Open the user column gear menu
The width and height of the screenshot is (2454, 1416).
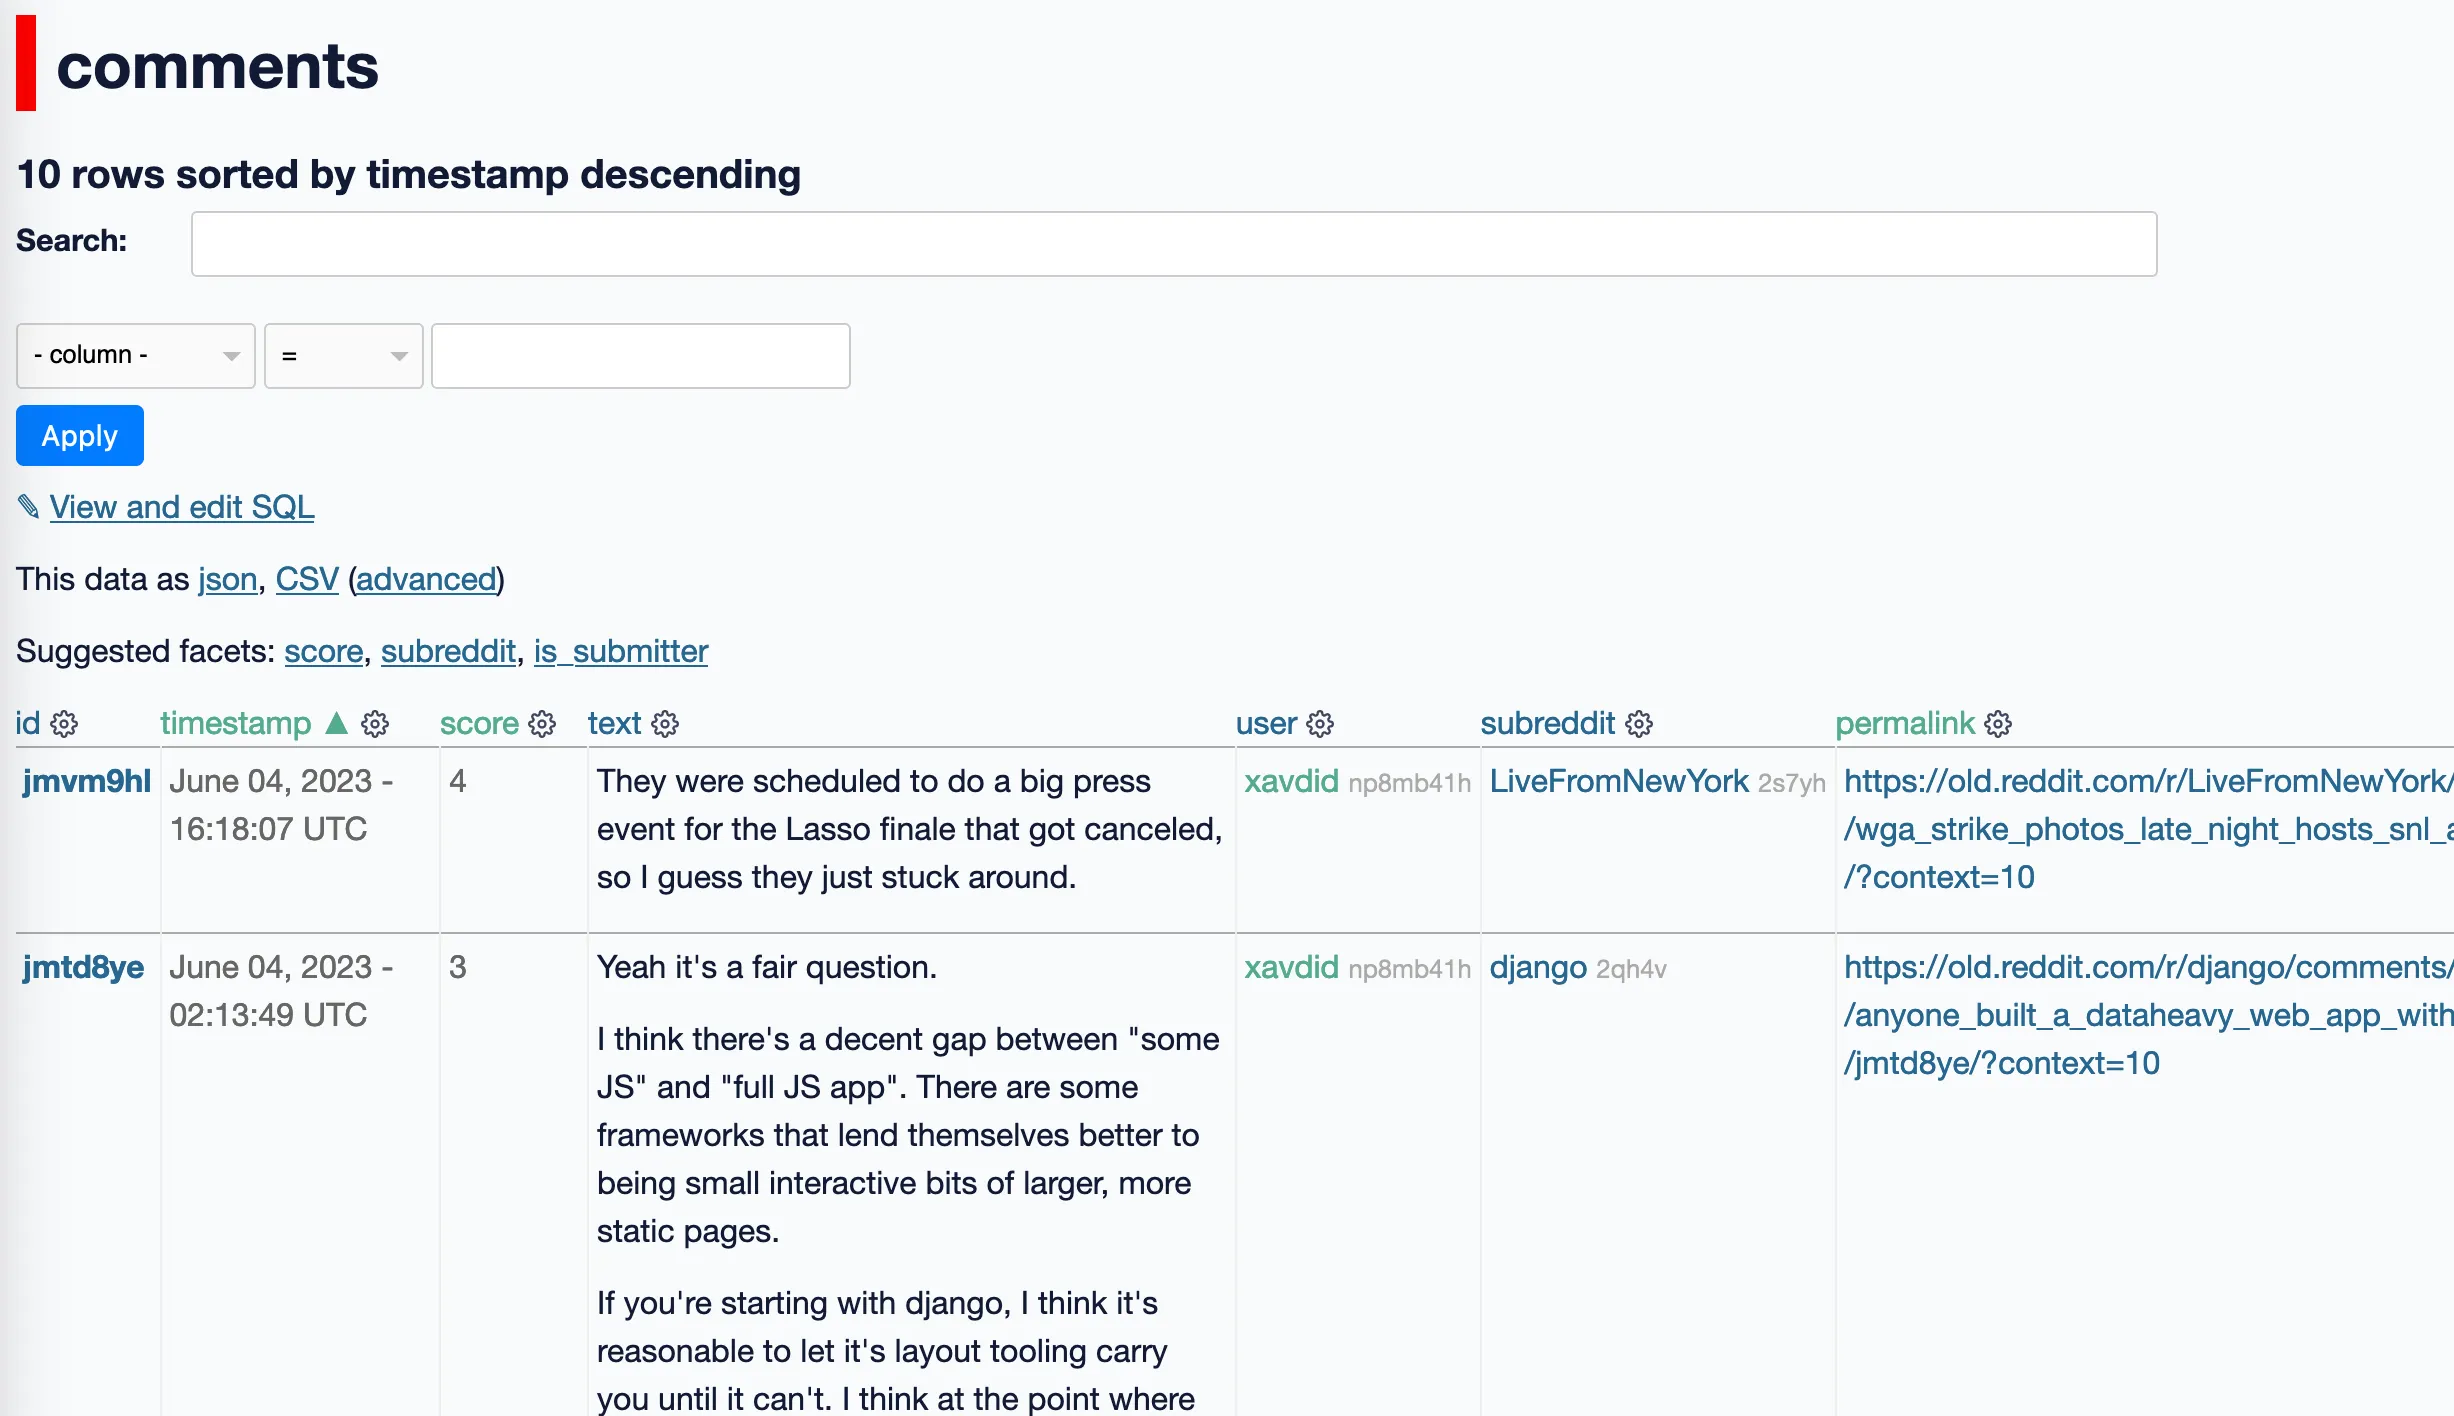click(1320, 724)
